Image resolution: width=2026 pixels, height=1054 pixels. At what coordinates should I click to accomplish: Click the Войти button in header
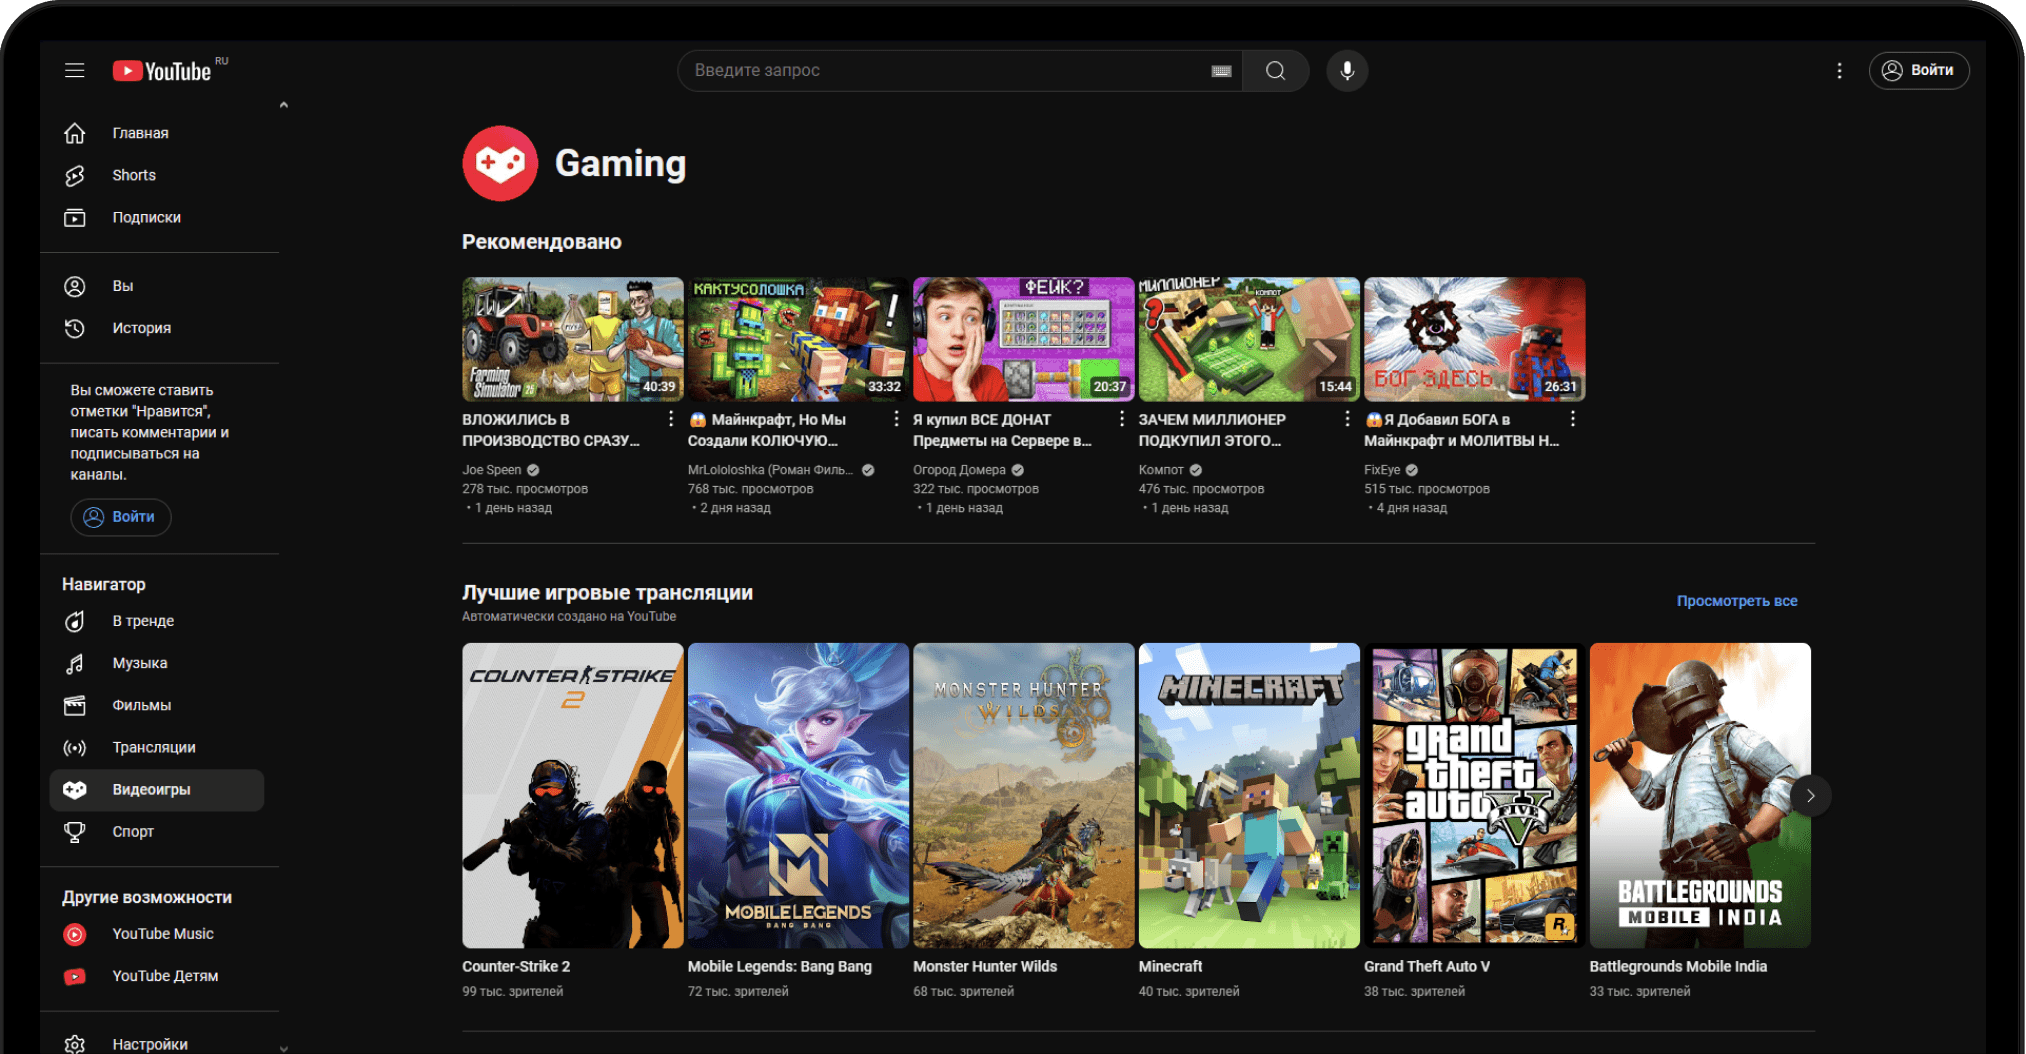click(x=1919, y=70)
